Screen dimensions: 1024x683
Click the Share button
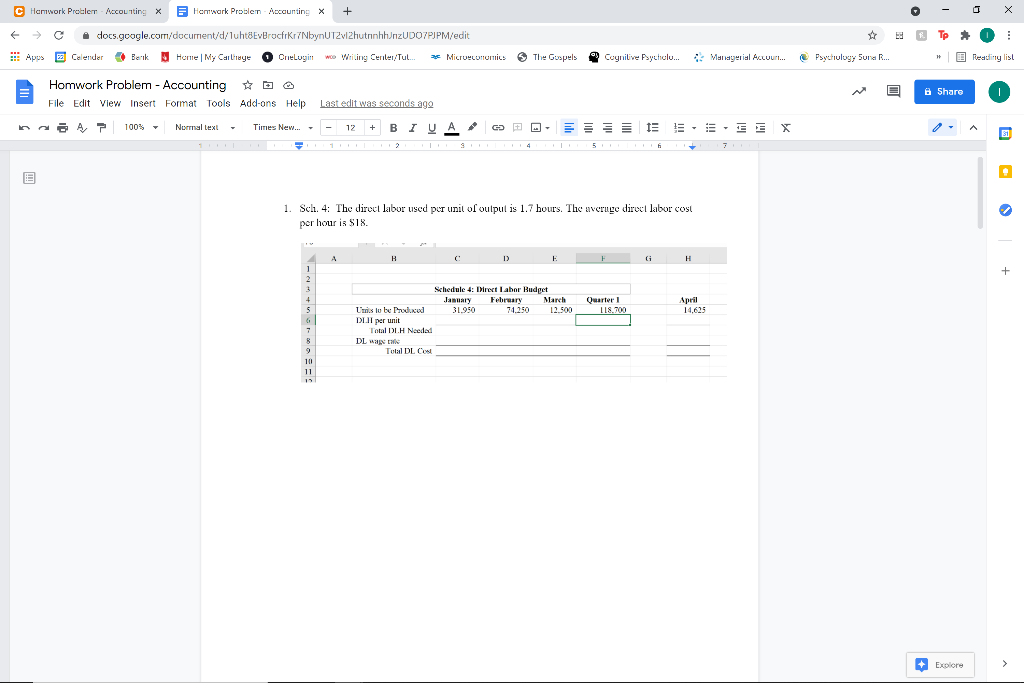pos(942,91)
